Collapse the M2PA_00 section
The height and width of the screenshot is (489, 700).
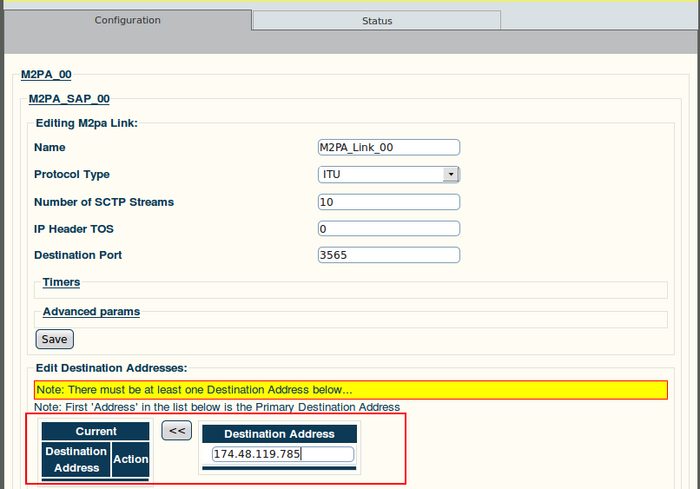coord(46,74)
